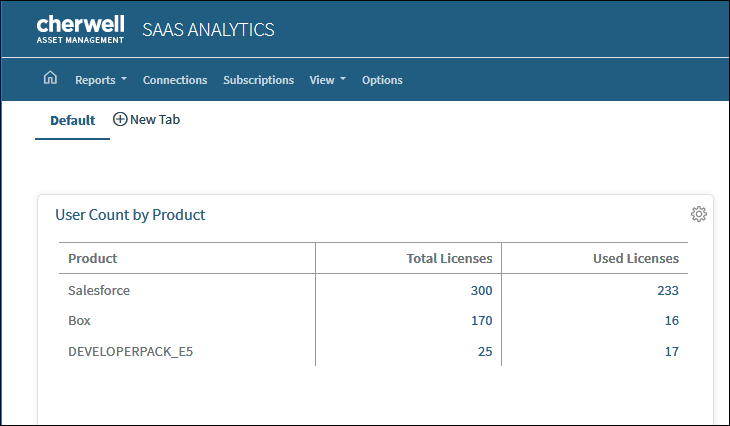Click the Salesforce product row

coord(373,290)
